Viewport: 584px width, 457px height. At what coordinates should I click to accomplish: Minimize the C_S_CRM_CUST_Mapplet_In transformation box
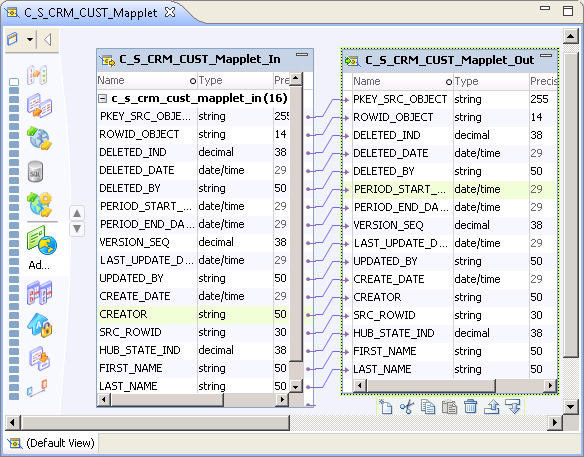[302, 55]
